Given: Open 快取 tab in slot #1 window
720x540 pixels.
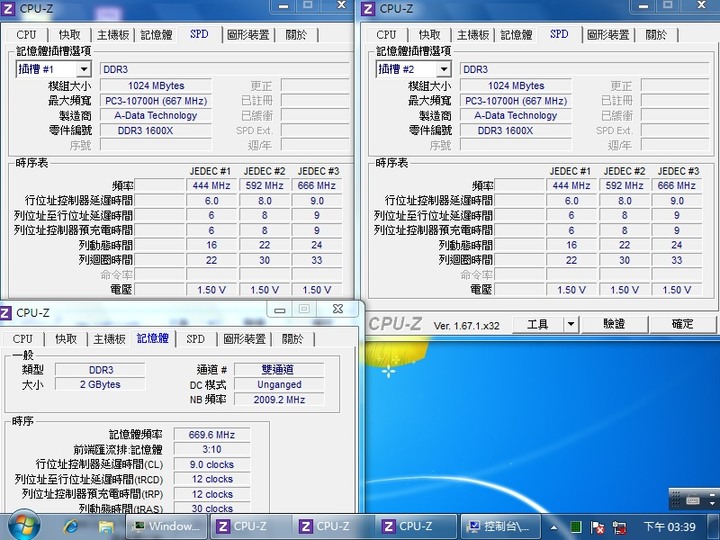Looking at the screenshot, I should [69, 34].
